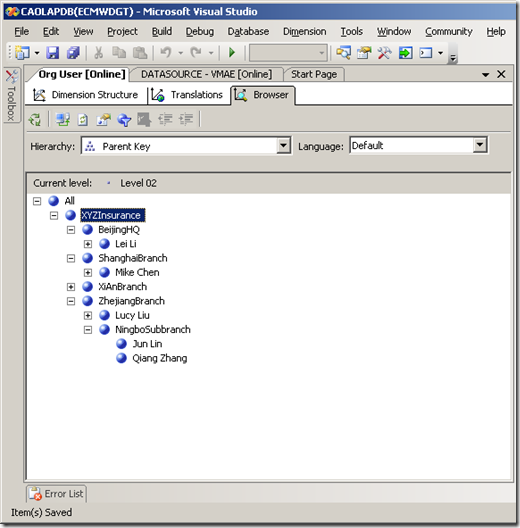Open the New Project dropdown arrow
The width and height of the screenshot is (520, 528).
(x=37, y=53)
